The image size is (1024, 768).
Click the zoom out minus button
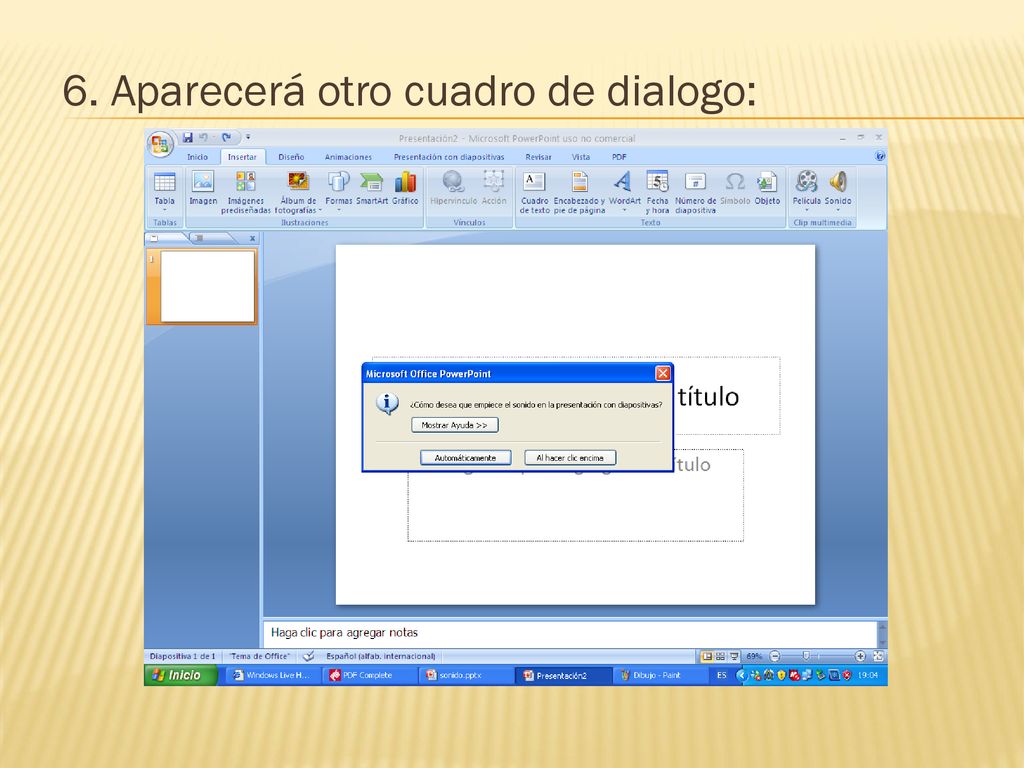pyautogui.click(x=775, y=656)
